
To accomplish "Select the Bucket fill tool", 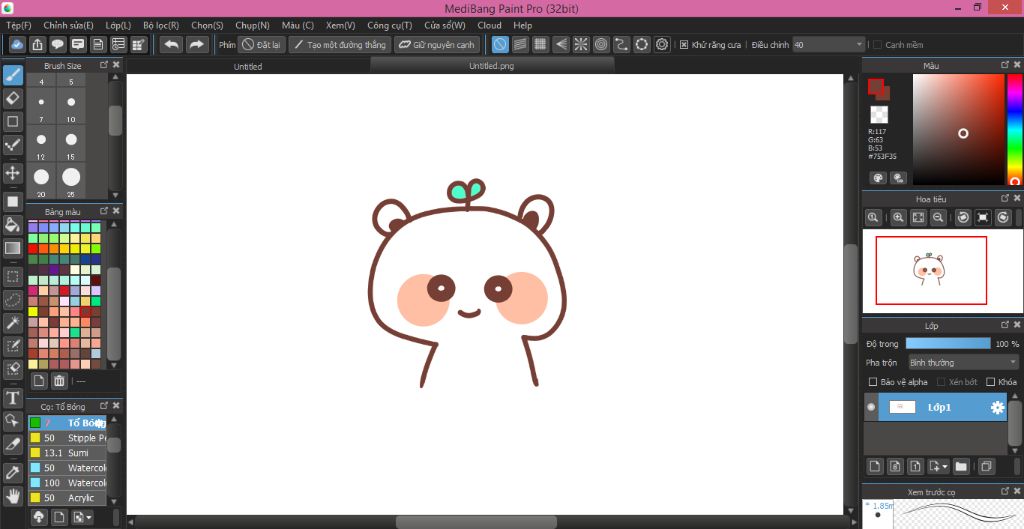I will (13, 224).
